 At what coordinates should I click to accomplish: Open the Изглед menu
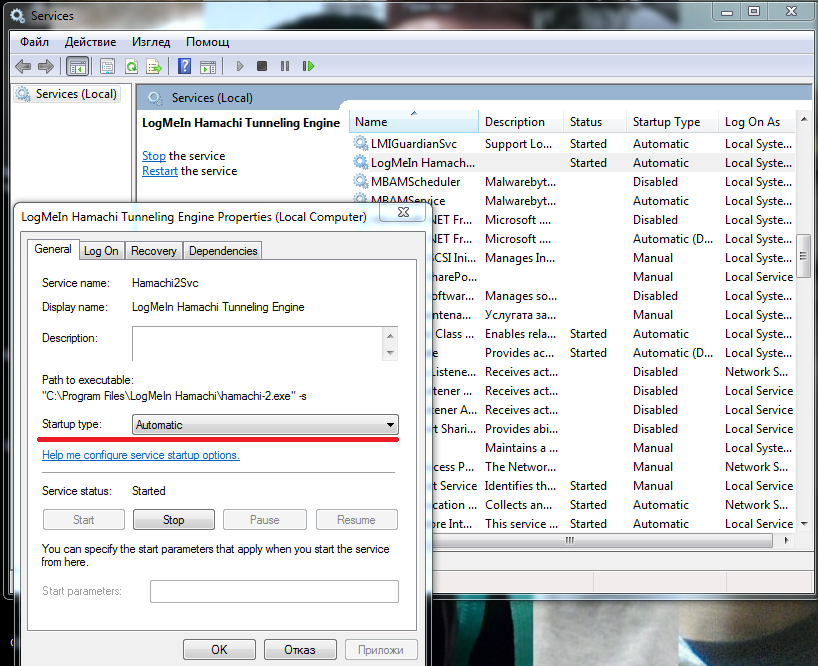(151, 42)
